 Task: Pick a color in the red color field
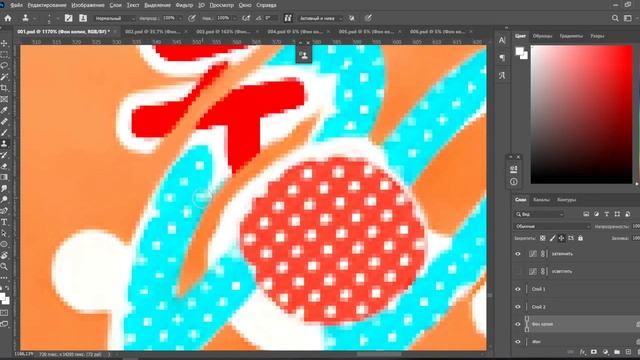pos(581,114)
